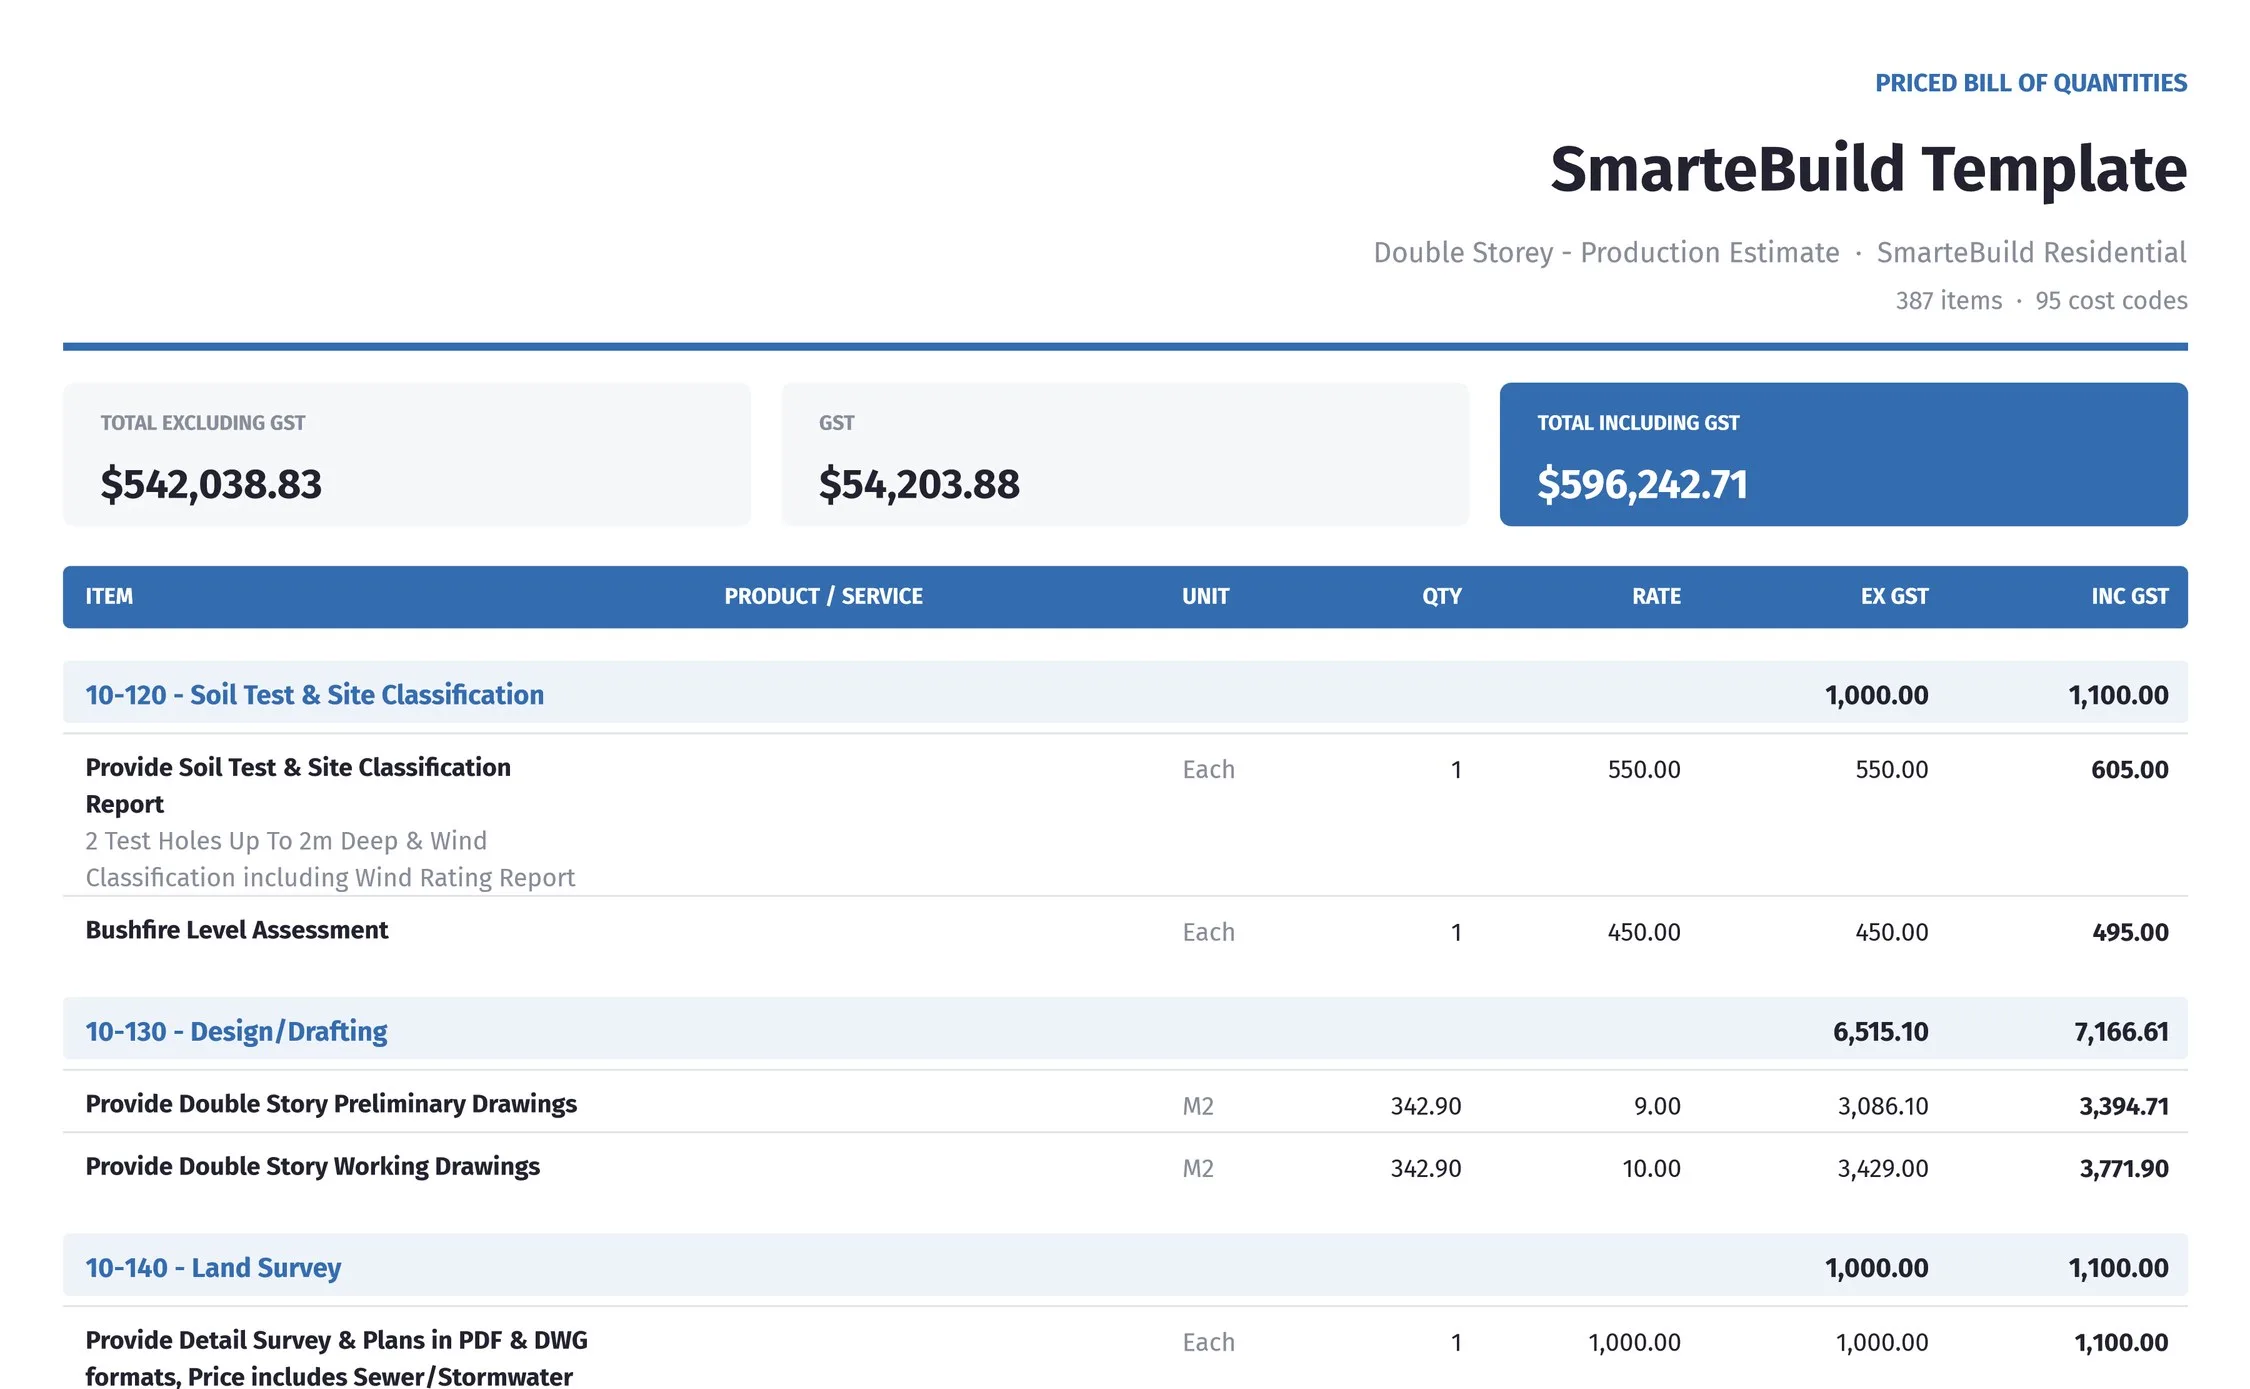This screenshot has height=1389, width=2250.
Task: Select Provide Double Story Preliminary Drawings
Action: pyautogui.click(x=331, y=1103)
